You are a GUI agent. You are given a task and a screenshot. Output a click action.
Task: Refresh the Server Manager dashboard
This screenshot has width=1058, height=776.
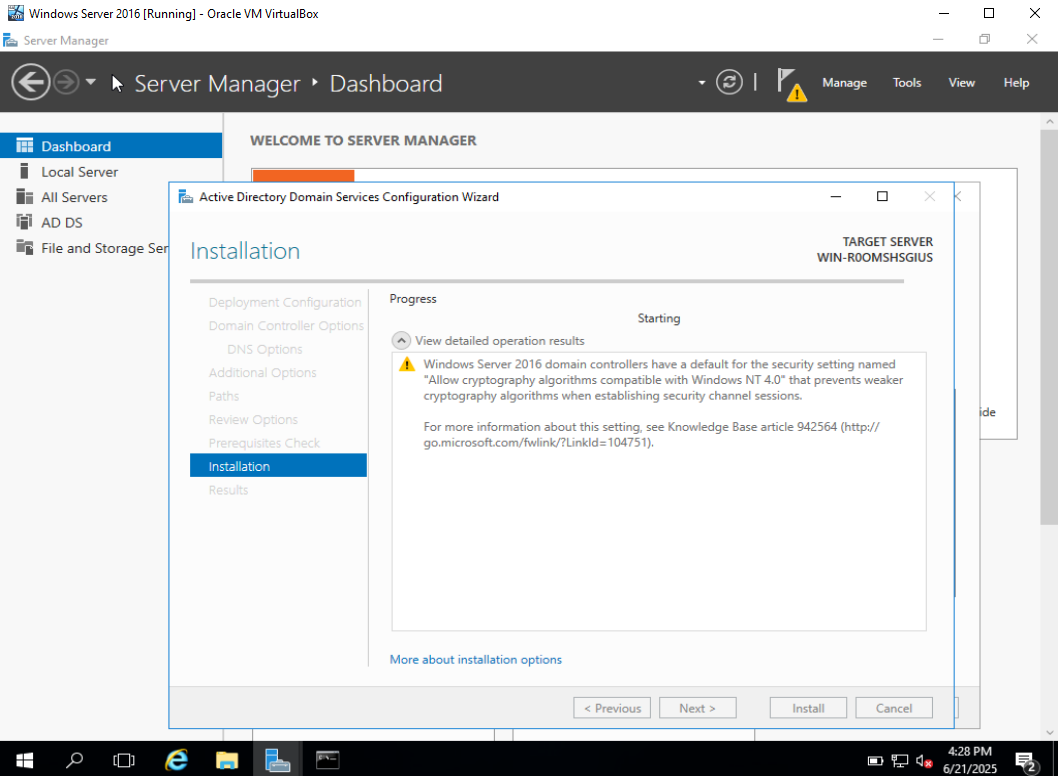tap(729, 82)
